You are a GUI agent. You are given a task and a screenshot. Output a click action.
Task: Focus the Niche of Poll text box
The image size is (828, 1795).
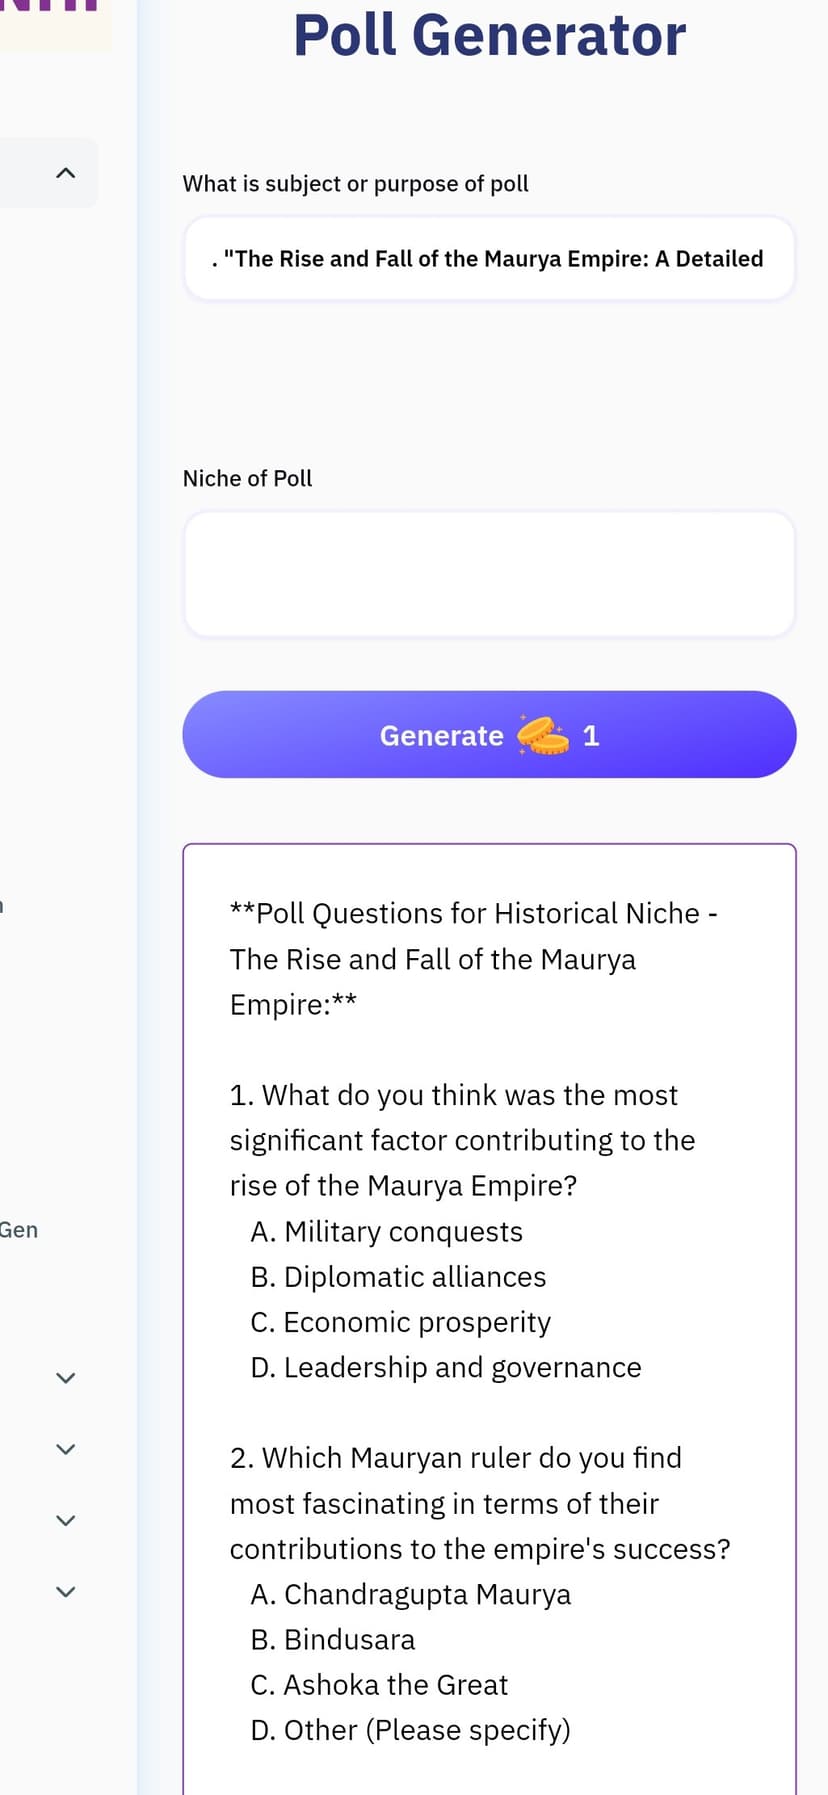pos(489,574)
